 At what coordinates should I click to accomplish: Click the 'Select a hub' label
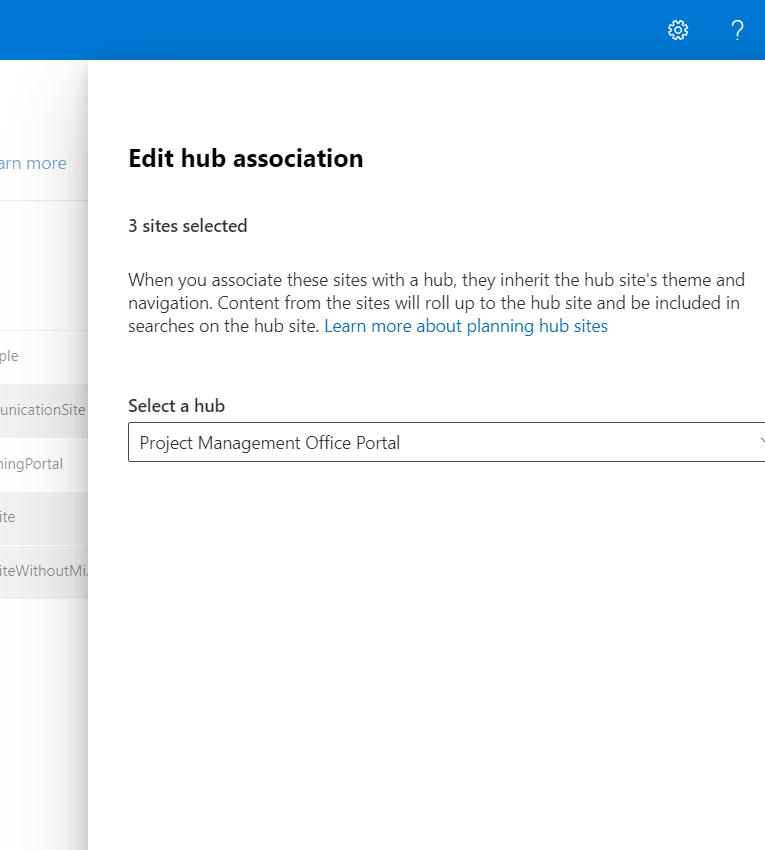click(176, 405)
